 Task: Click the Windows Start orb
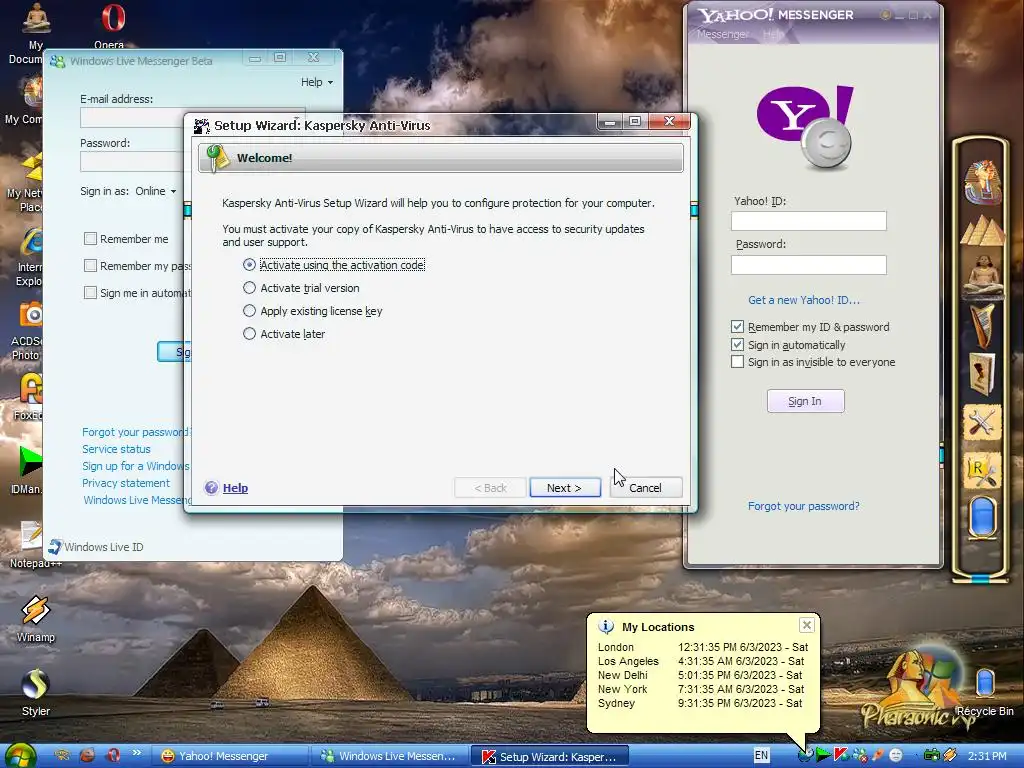(x=20, y=756)
